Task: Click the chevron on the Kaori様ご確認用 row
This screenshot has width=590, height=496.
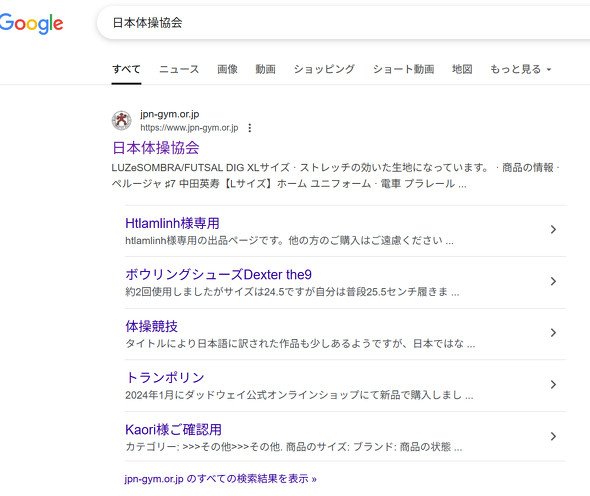Action: (553, 436)
